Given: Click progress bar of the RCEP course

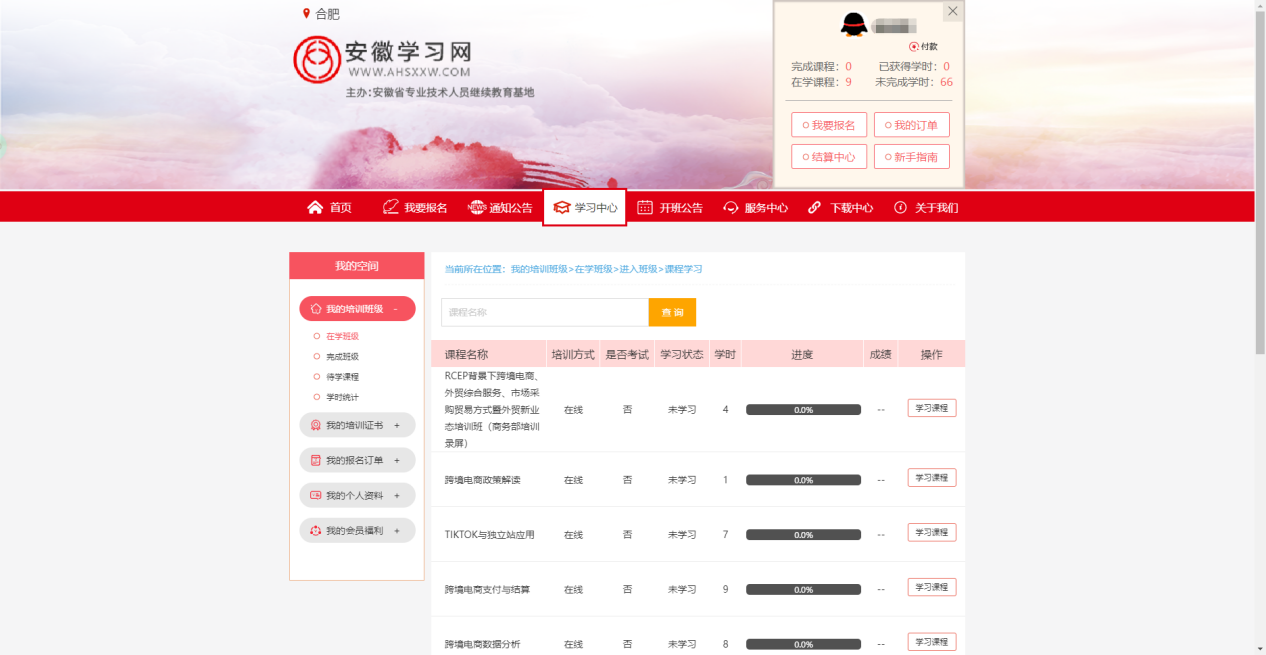Looking at the screenshot, I should point(803,410).
